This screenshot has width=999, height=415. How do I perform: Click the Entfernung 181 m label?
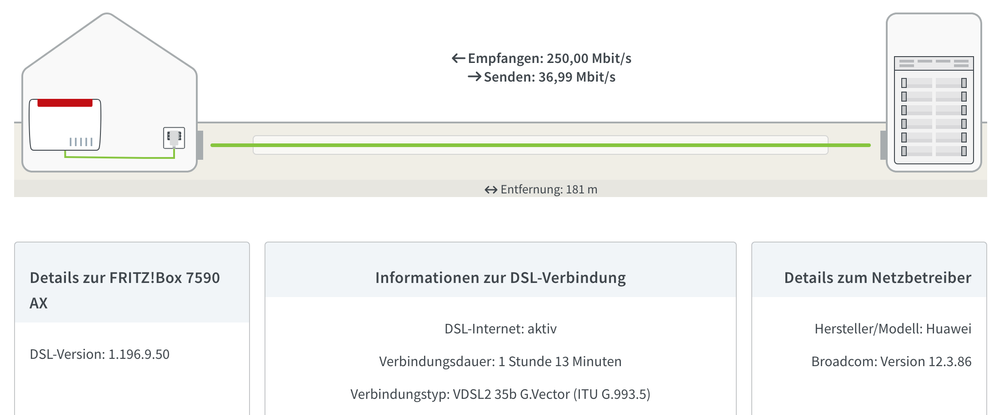[x=549, y=189]
